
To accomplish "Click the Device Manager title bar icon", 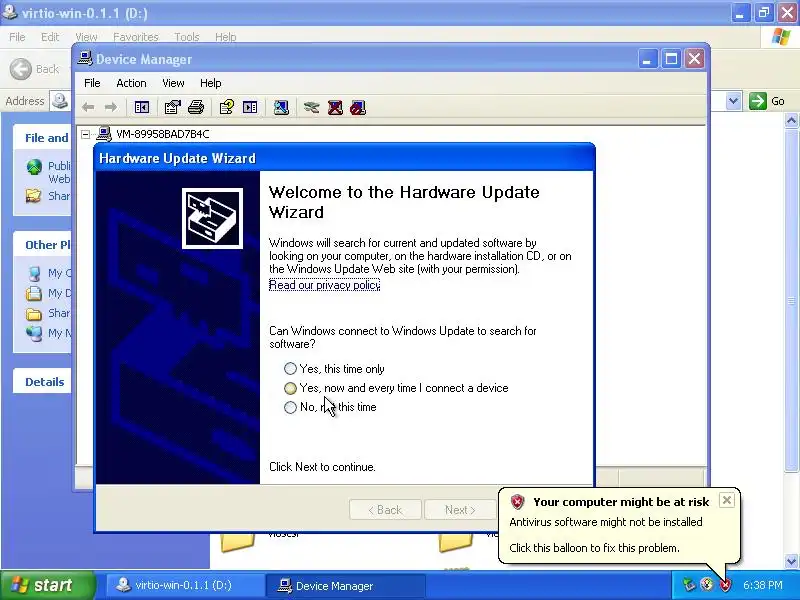I will (85, 59).
